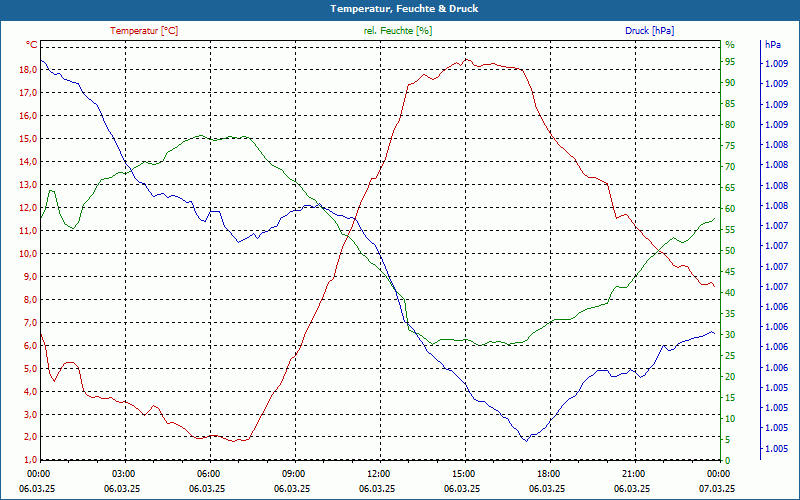Image resolution: width=800 pixels, height=500 pixels.
Task: Click the 25 humidity axis tick
Action: click(730, 355)
